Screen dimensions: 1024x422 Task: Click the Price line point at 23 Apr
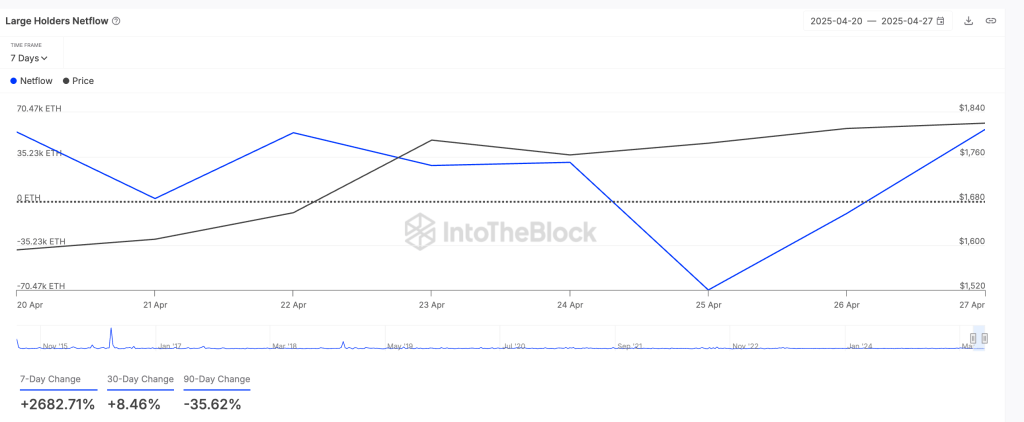tap(431, 140)
